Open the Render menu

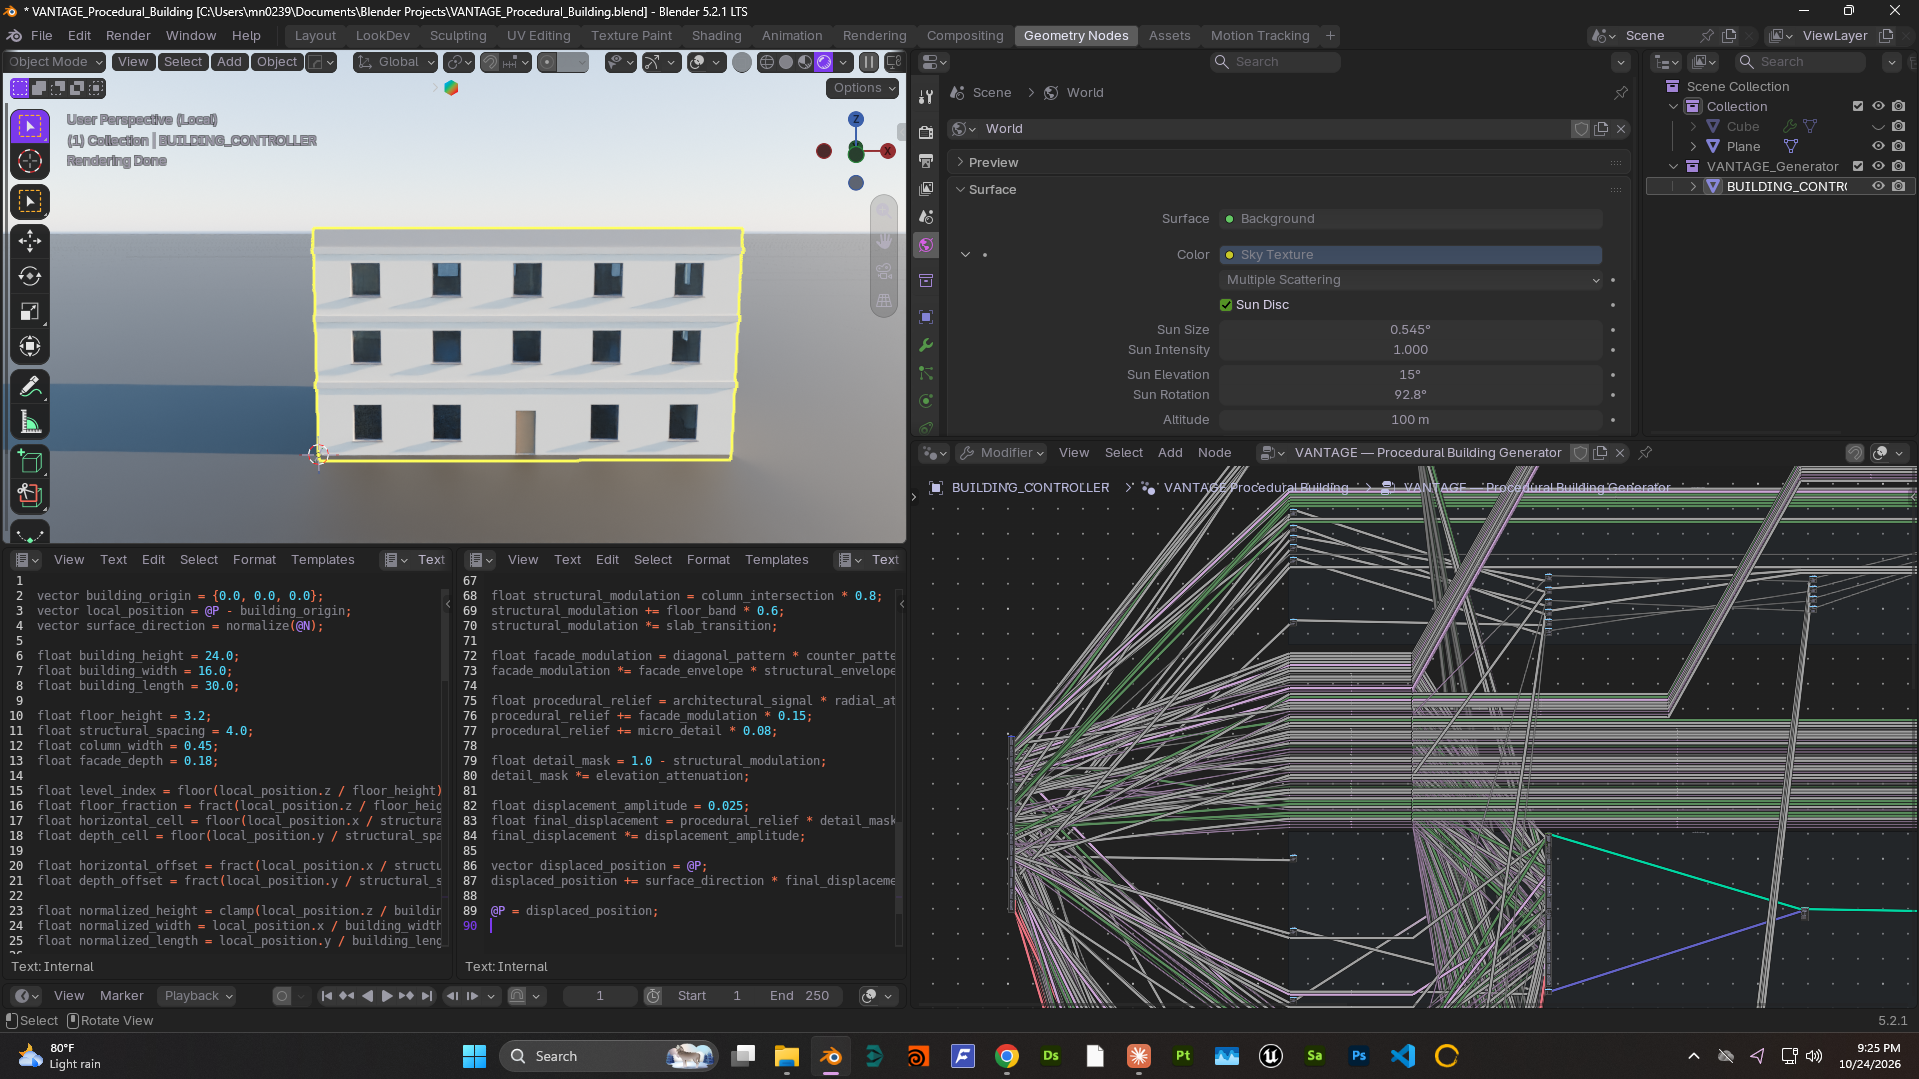point(128,36)
